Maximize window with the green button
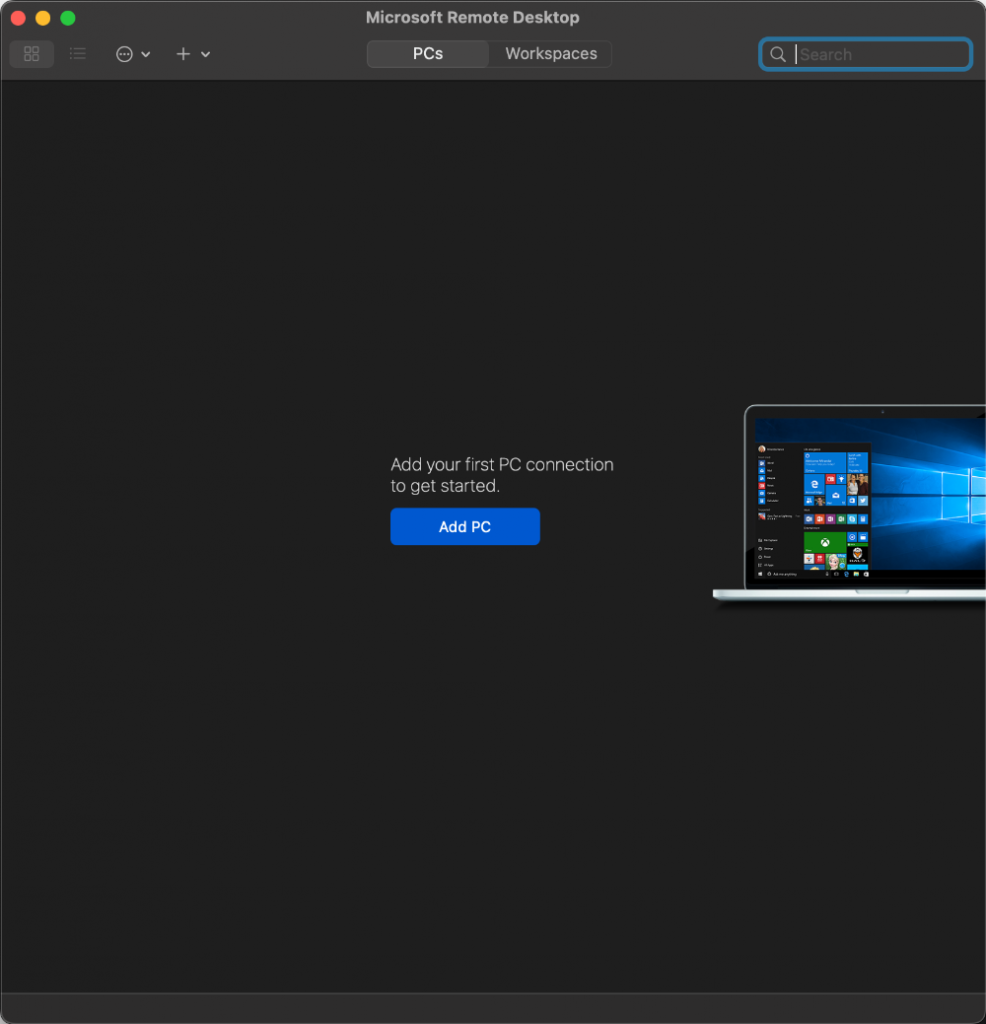The width and height of the screenshot is (986, 1024). click(x=68, y=18)
